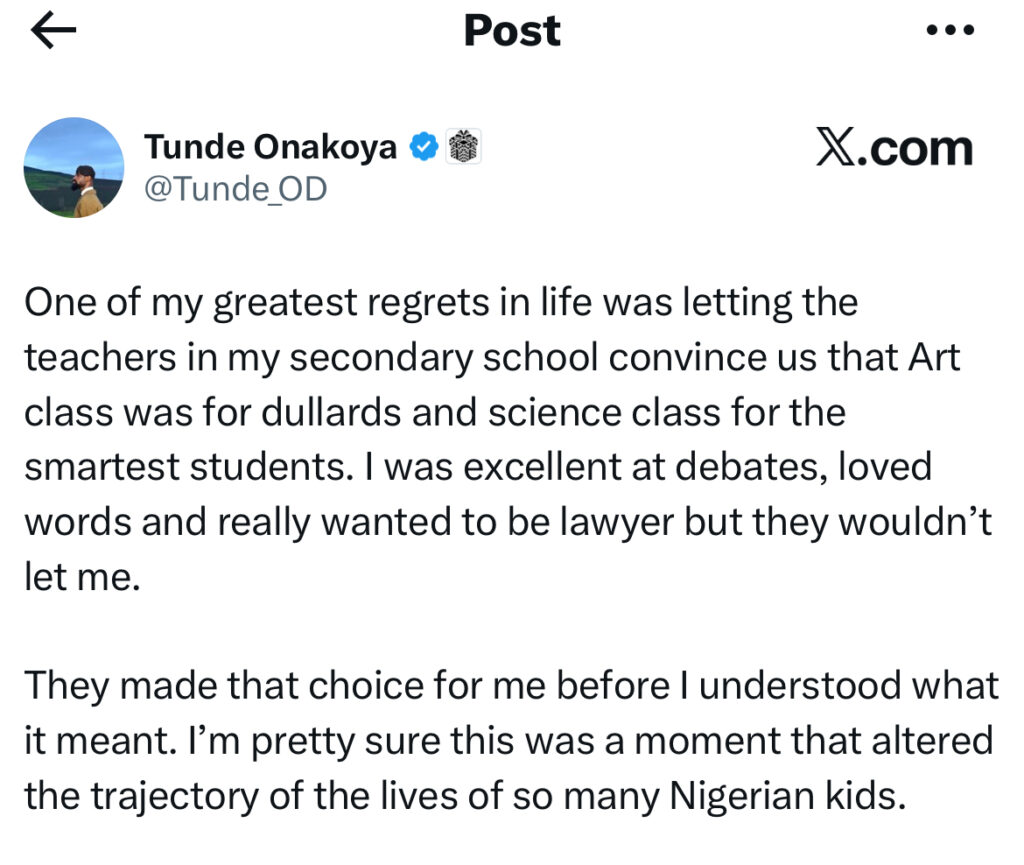Open the more options overflow menu

tap(952, 30)
